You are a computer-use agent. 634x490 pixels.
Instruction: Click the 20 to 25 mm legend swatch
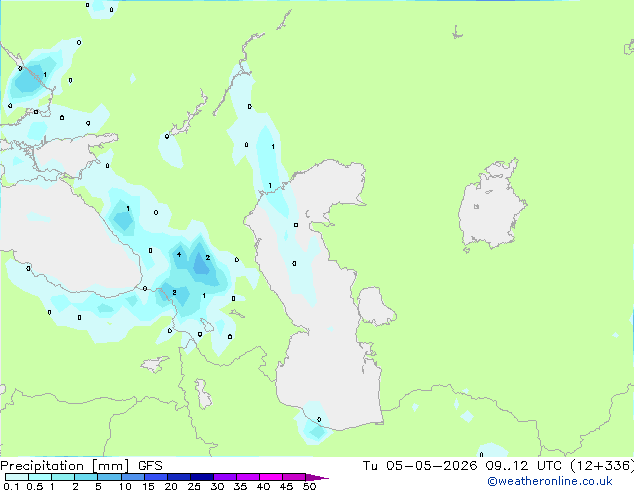(178, 477)
